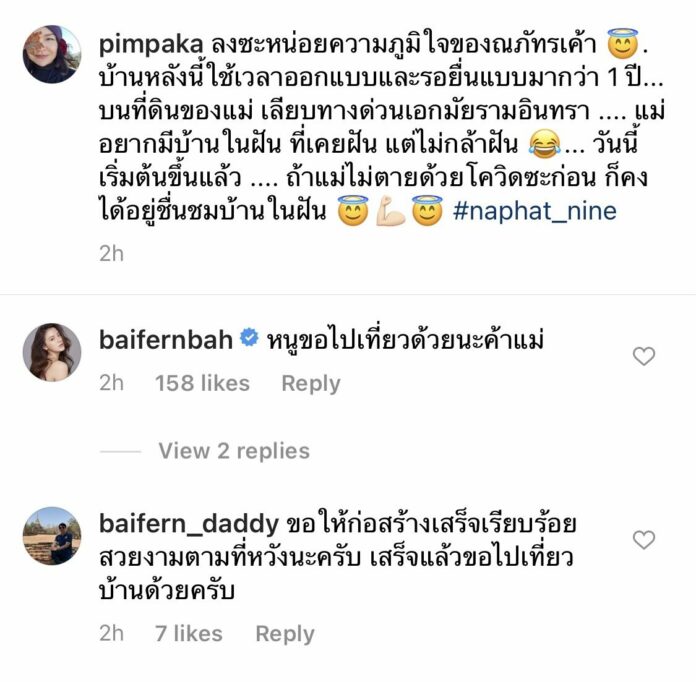Viewport: 696px width, 682px height.
Task: Click the blue verified badge beside baifernbah
Action: pyautogui.click(x=249, y=338)
